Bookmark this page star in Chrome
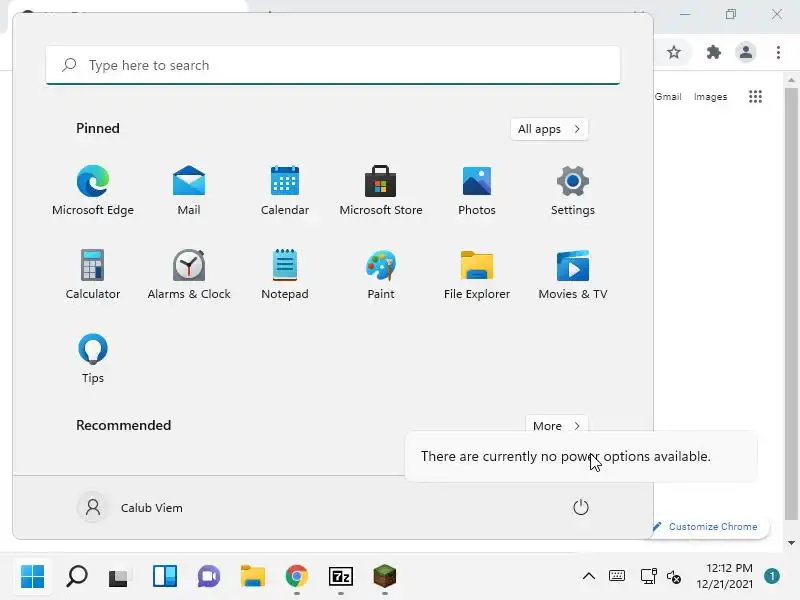 click(674, 52)
